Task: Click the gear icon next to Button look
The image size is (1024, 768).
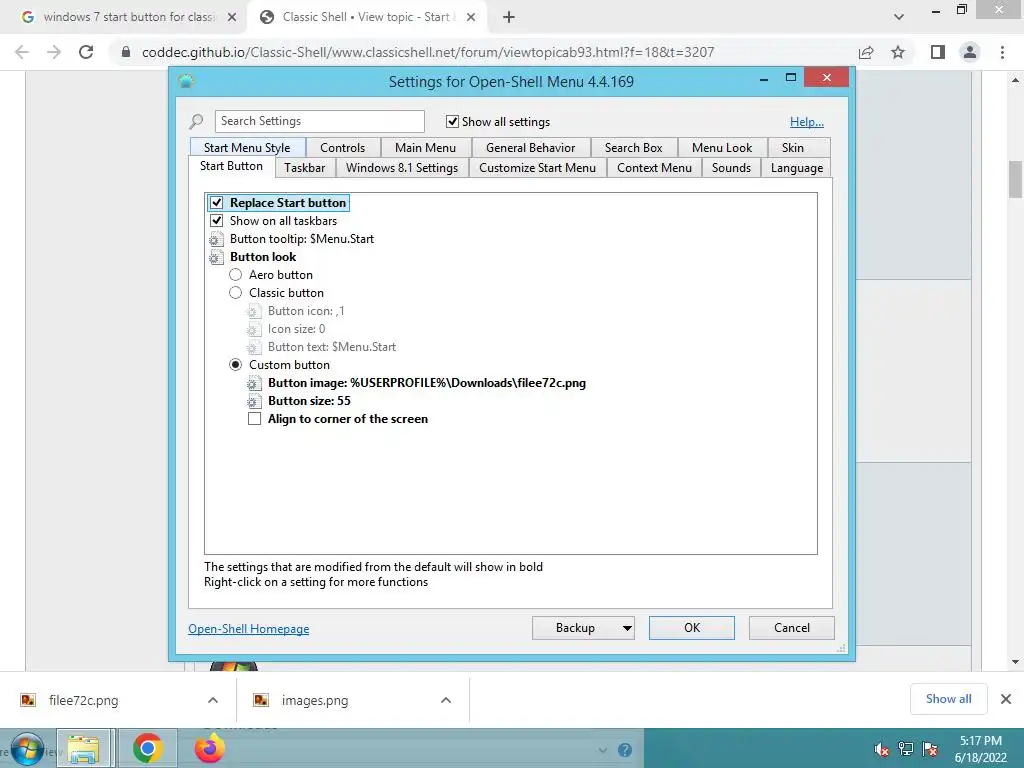Action: [x=216, y=257]
